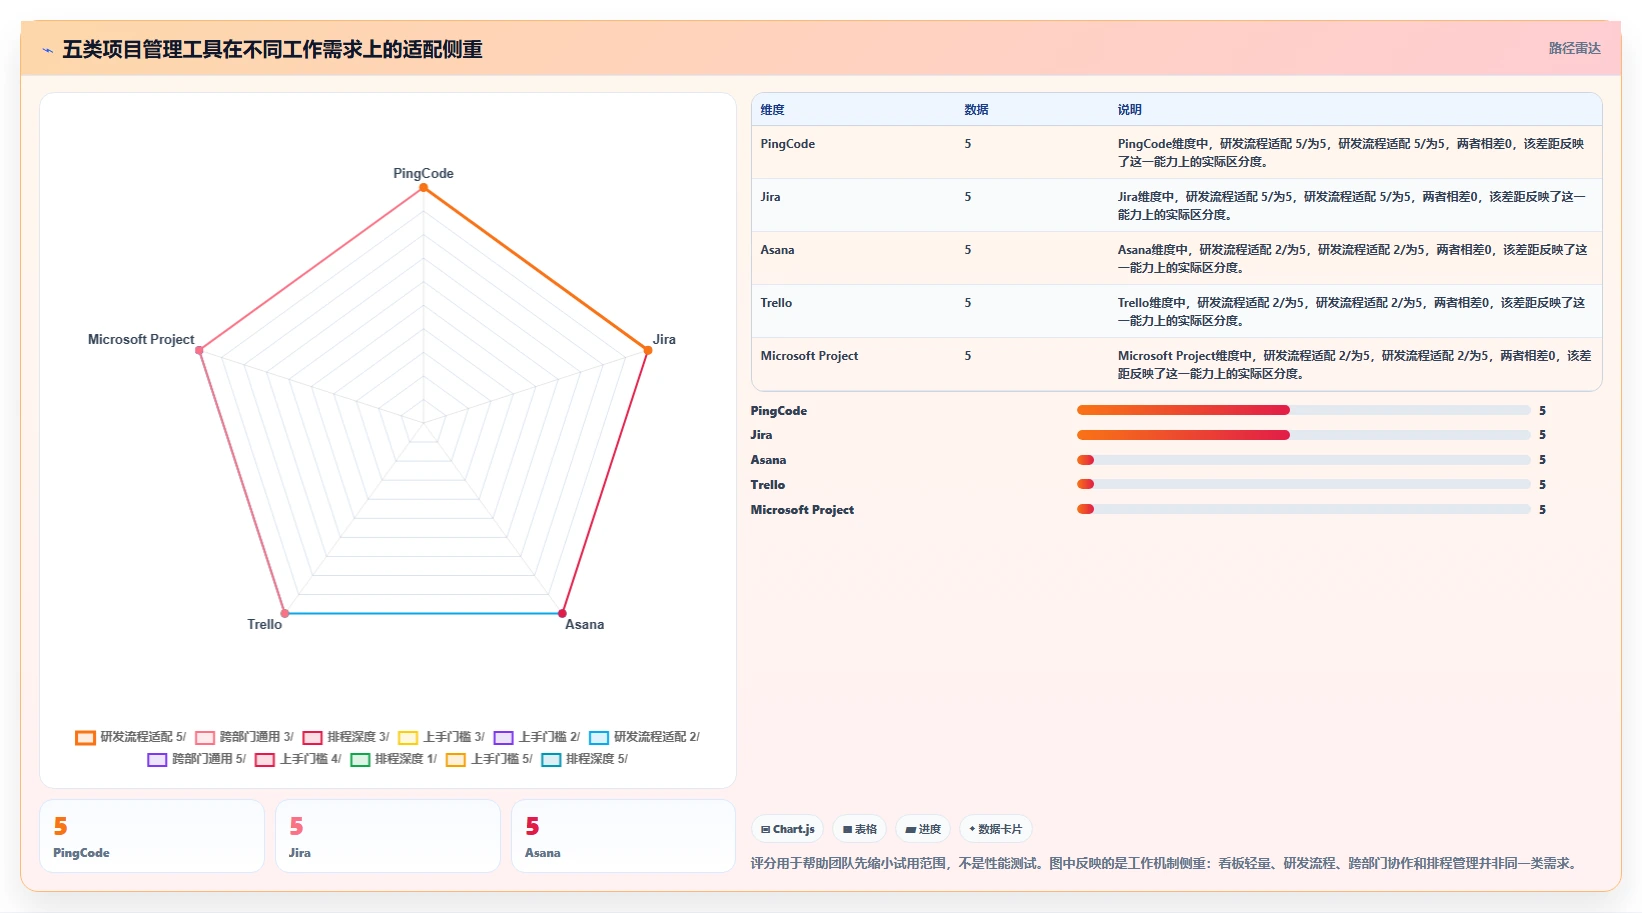
Task: Toggle legend item 上手门槛 2/
Action: pyautogui.click(x=537, y=737)
